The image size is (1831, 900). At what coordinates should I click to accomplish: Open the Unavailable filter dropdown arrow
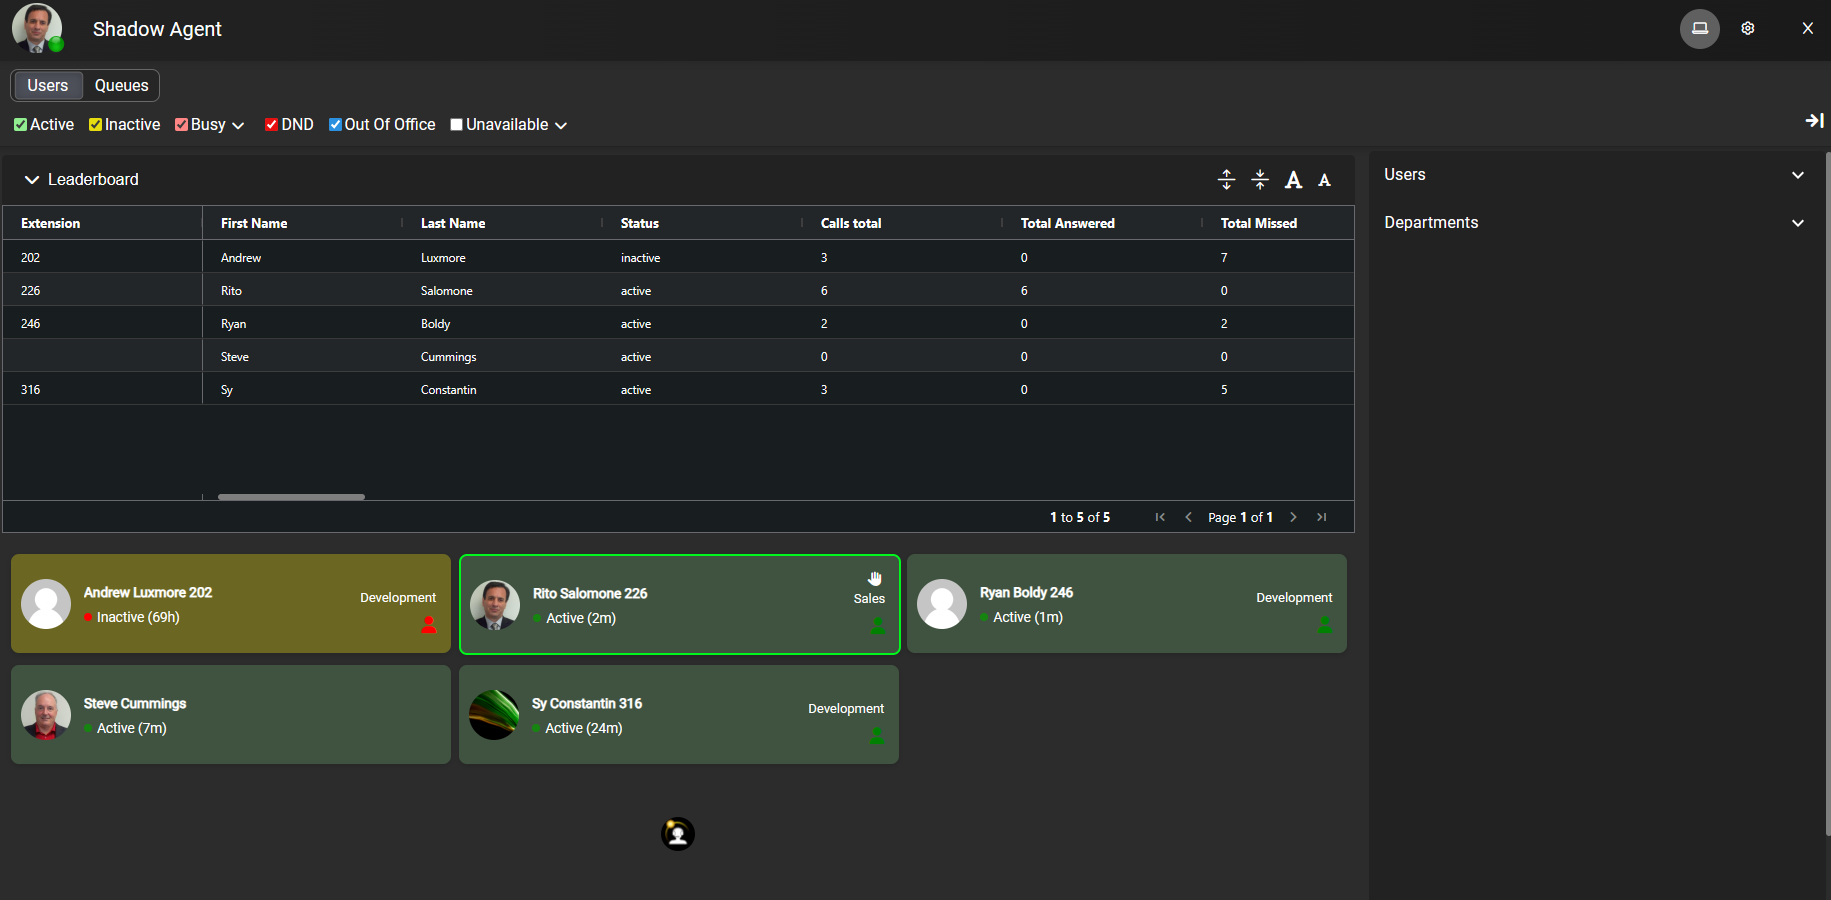561,126
